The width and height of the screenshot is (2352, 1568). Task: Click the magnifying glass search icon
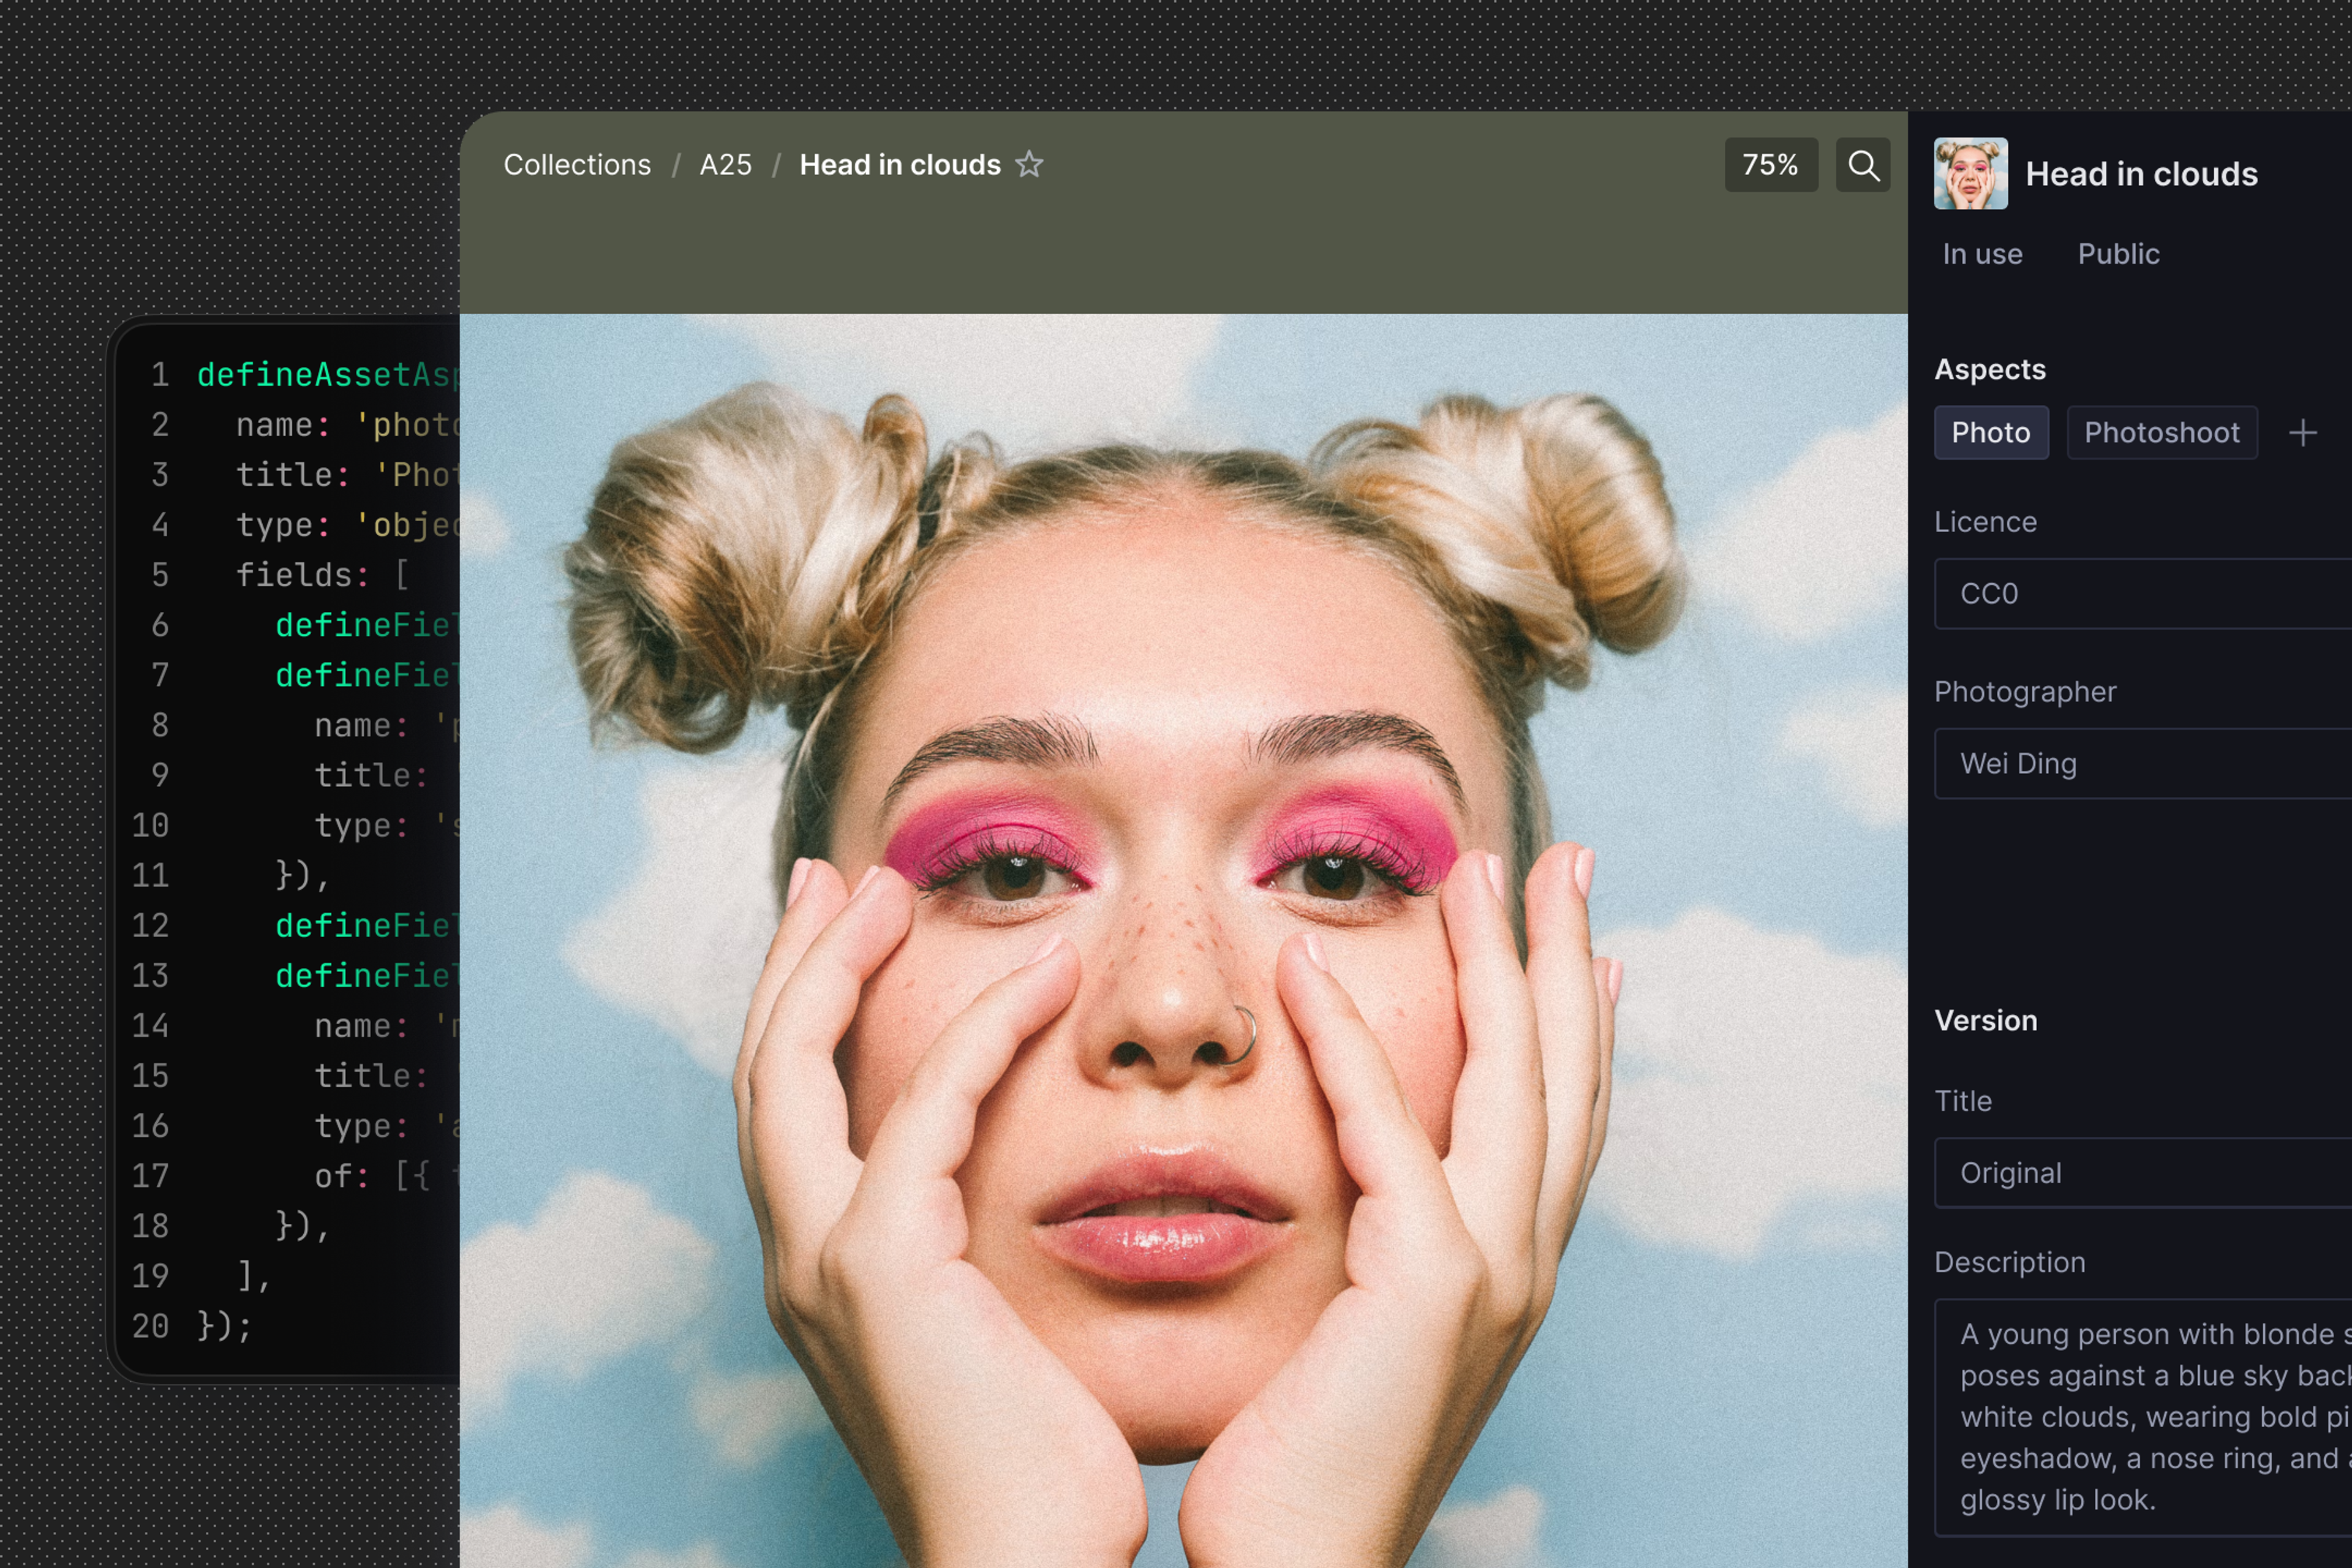click(1862, 165)
